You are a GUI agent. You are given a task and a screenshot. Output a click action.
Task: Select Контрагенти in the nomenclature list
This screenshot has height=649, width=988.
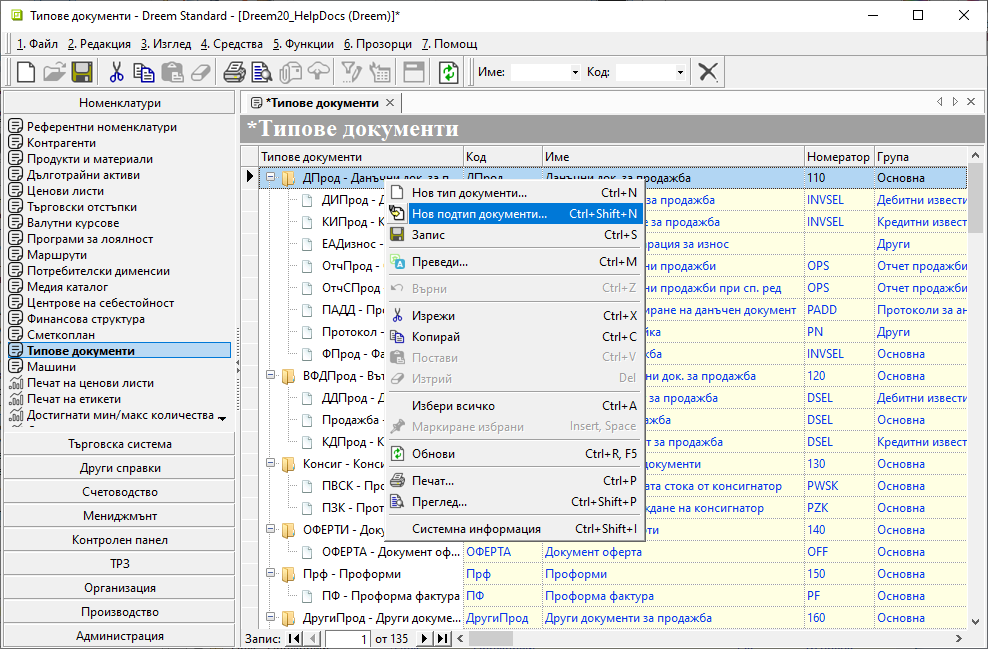(x=62, y=143)
